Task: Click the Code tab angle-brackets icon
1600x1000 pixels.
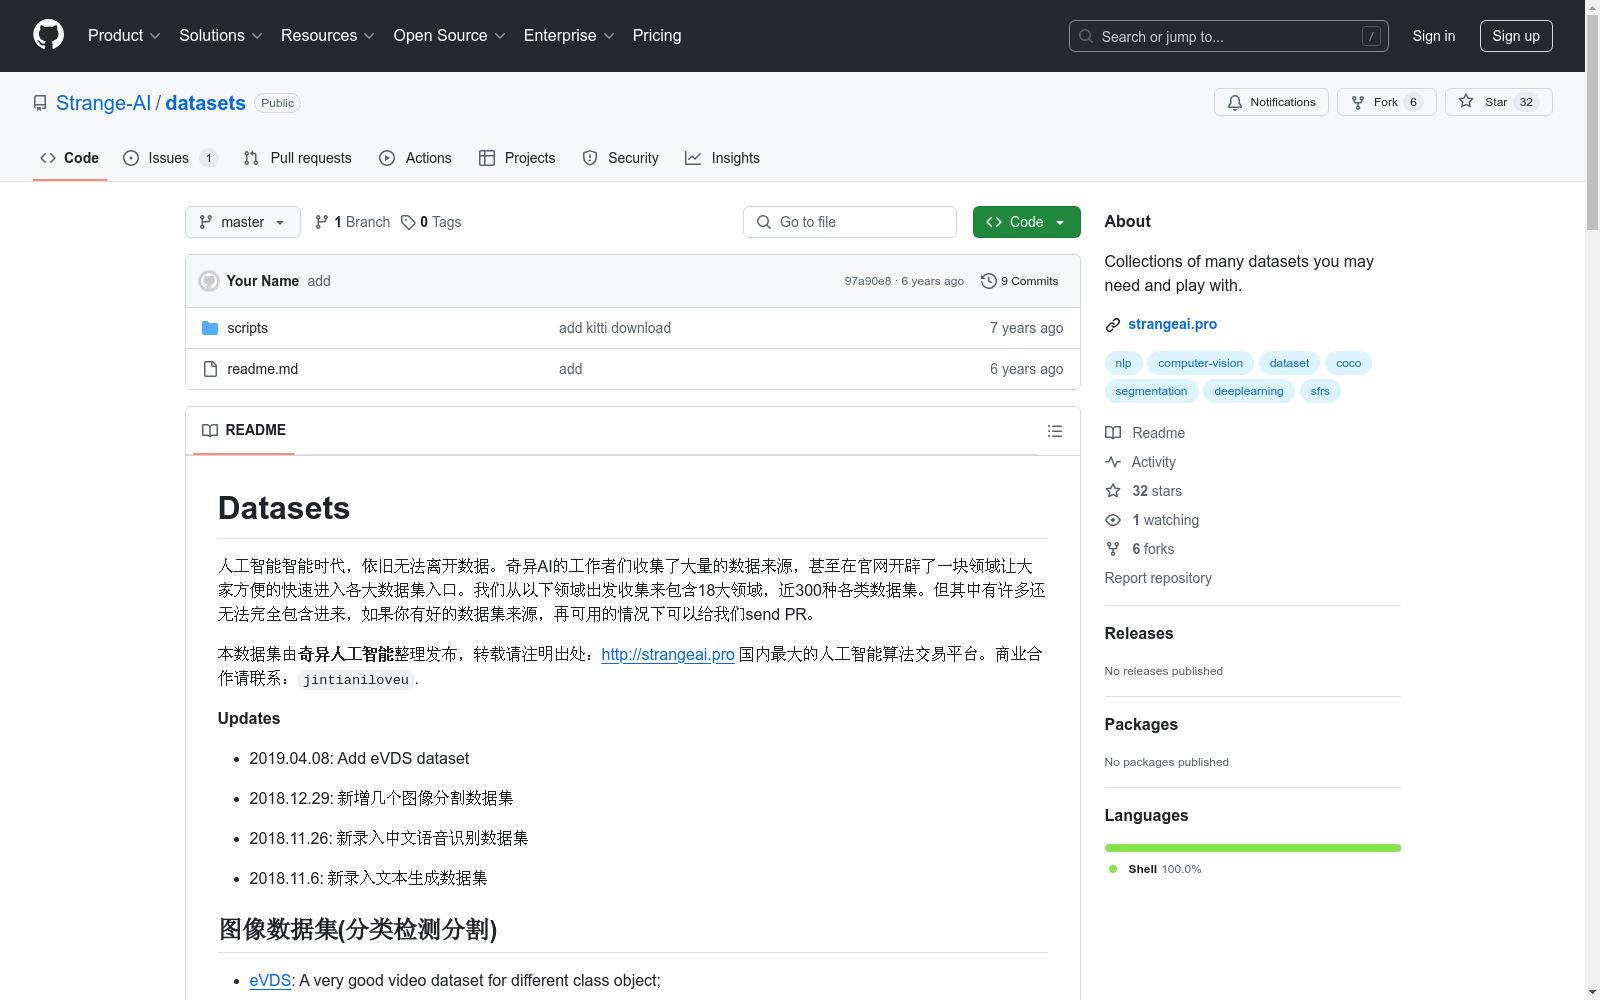Action: tap(48, 158)
